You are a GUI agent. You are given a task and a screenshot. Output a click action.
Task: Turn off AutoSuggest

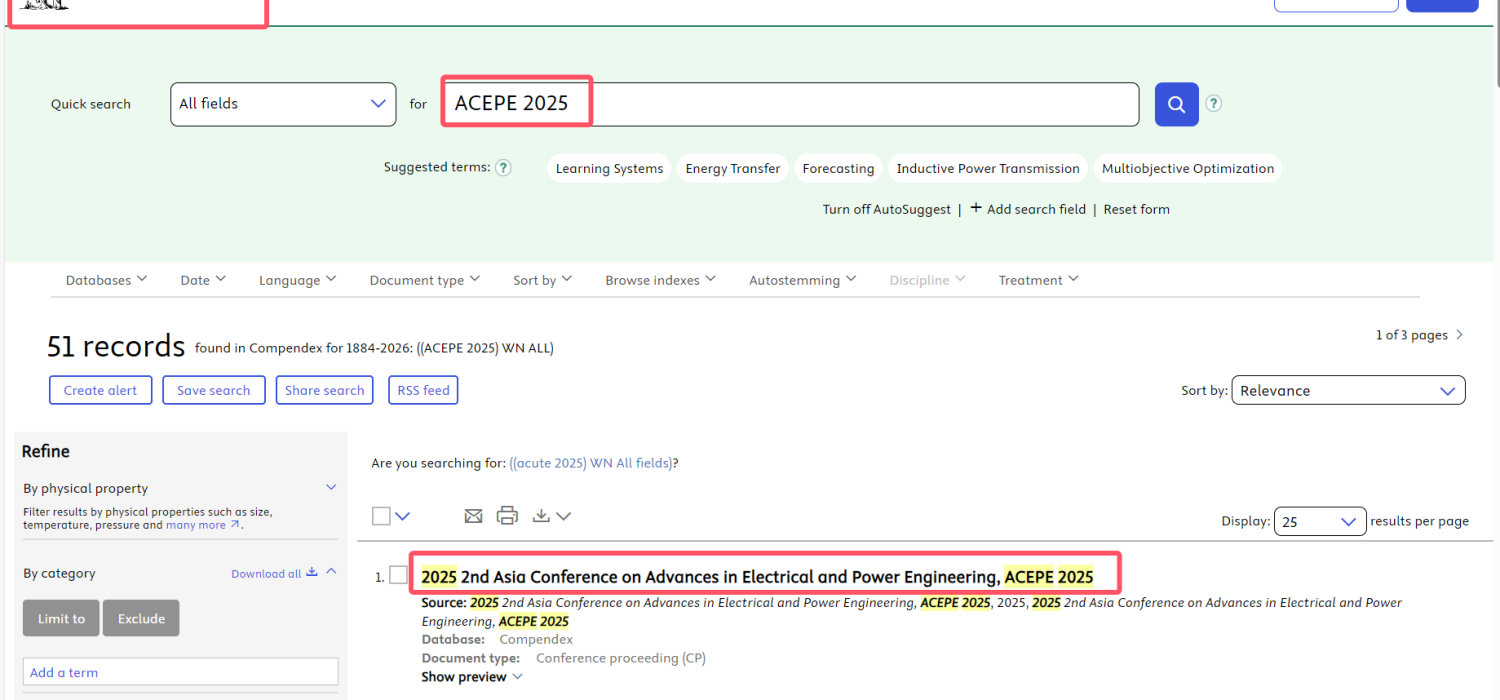click(x=887, y=209)
